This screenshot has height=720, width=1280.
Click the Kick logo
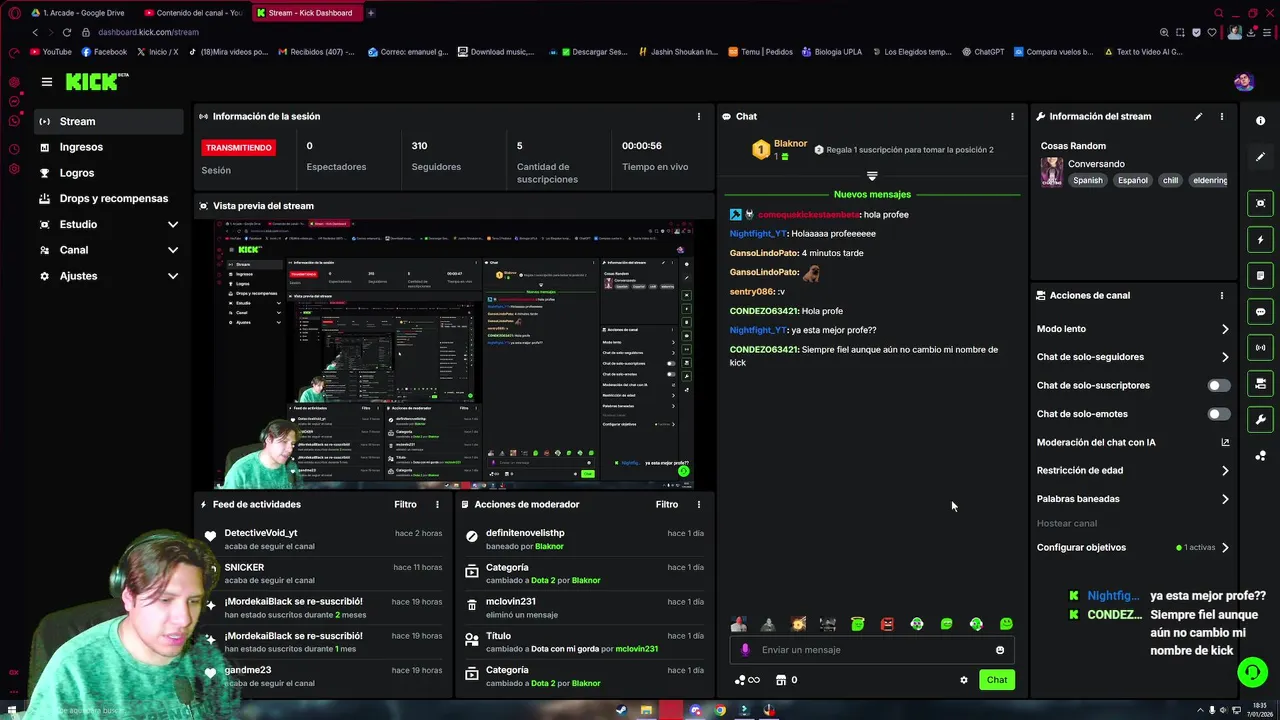coord(97,82)
